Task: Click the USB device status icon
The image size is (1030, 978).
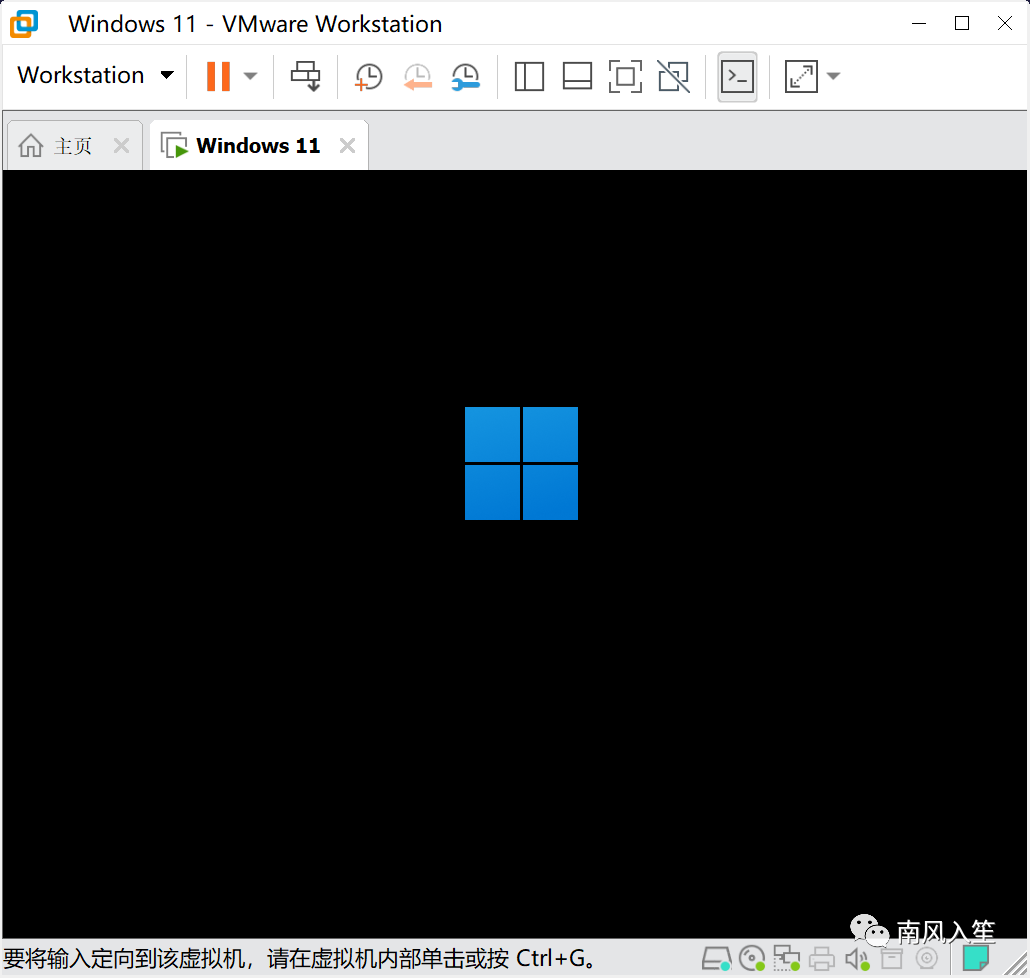Action: 892,959
